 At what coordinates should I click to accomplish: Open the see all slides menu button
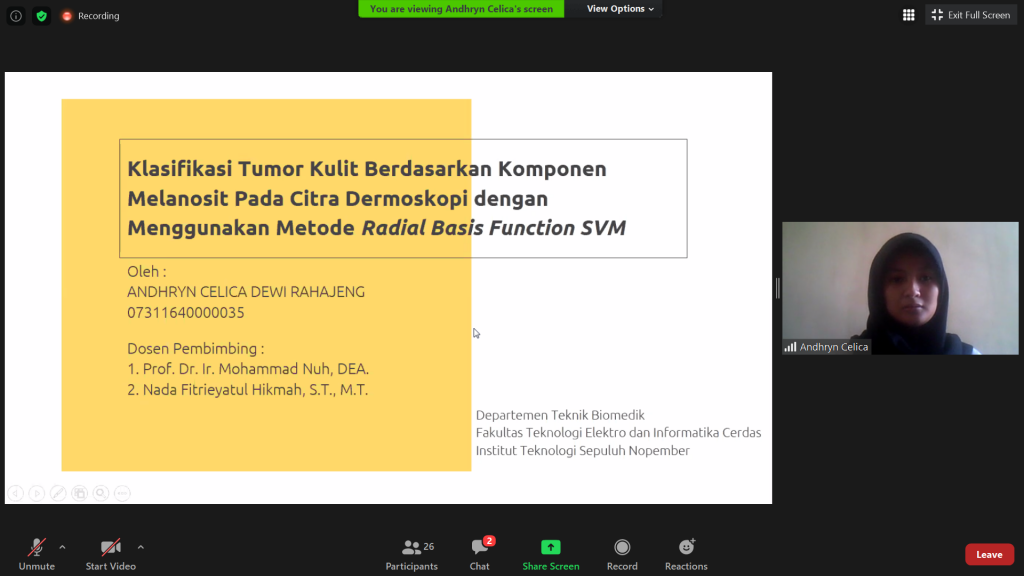coord(79,493)
